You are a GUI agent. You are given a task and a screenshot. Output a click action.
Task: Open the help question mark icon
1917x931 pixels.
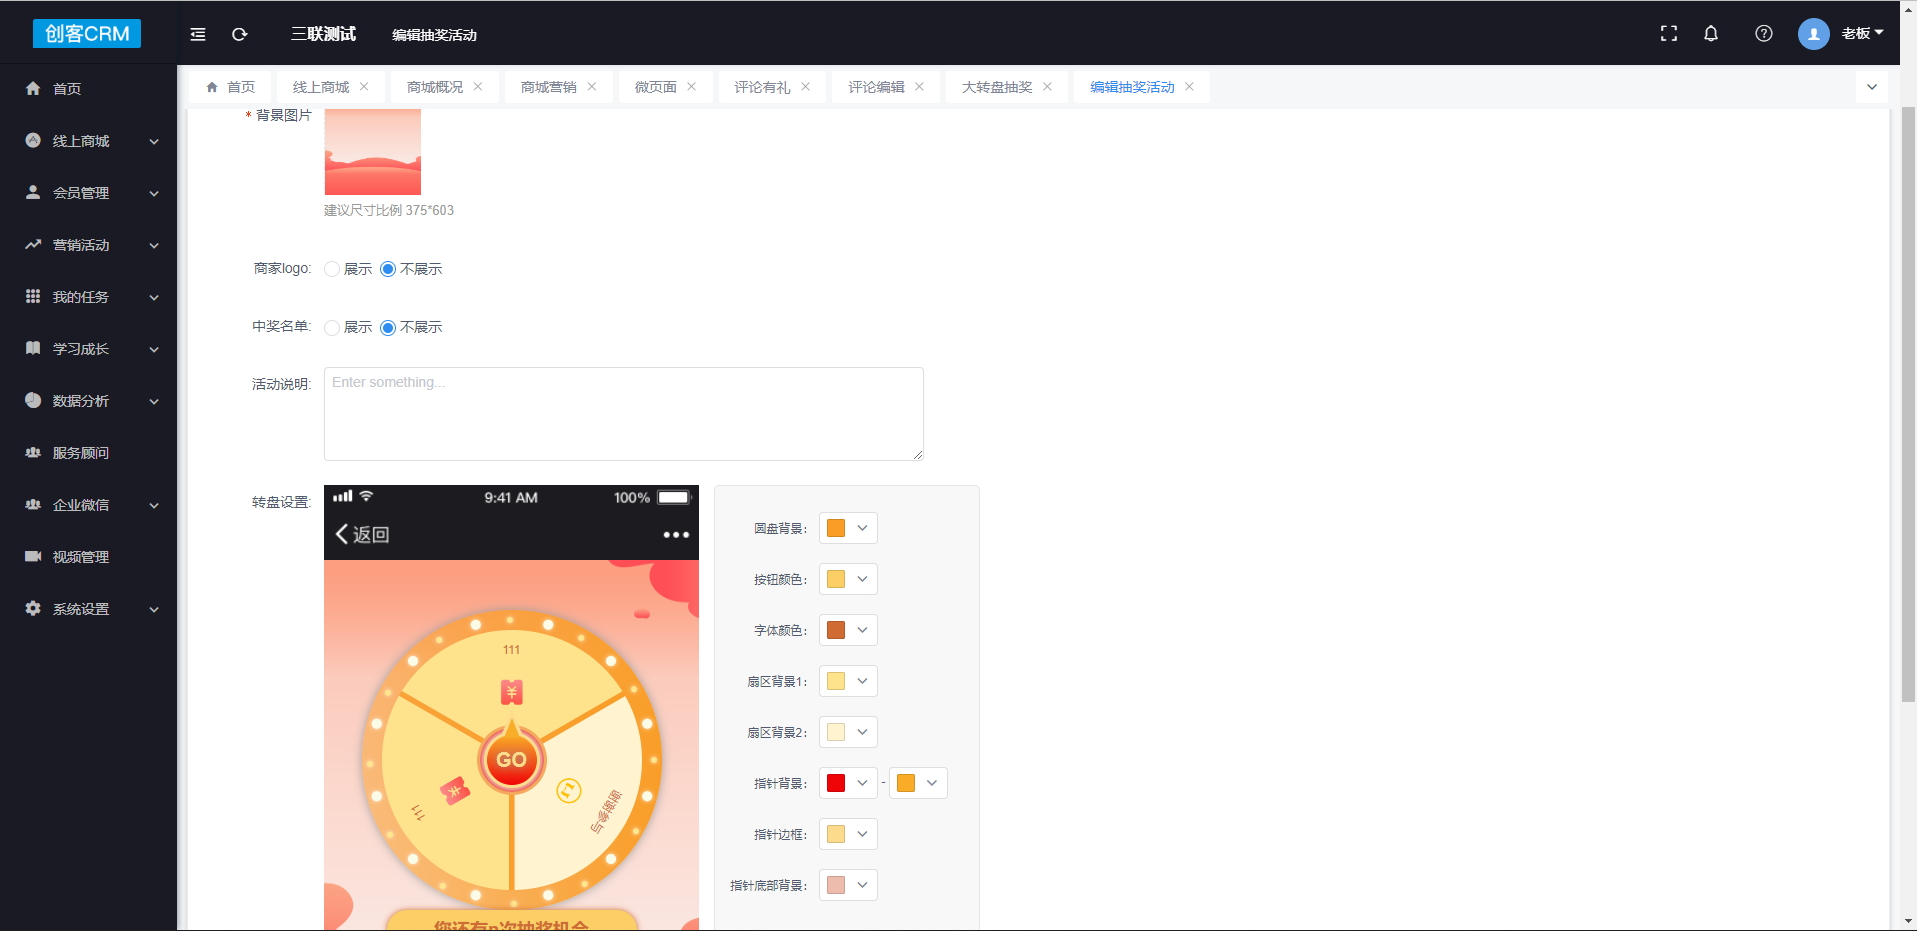(1764, 33)
